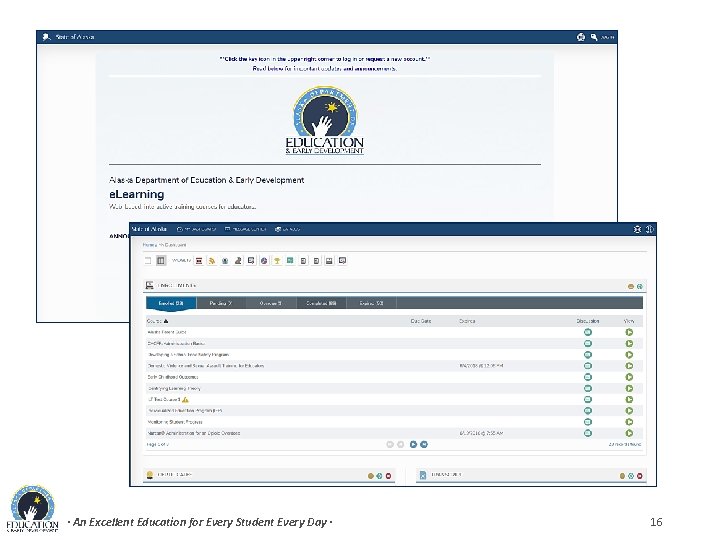Click Log In in the back window header
Screen dimensions: 720x540
pos(608,37)
